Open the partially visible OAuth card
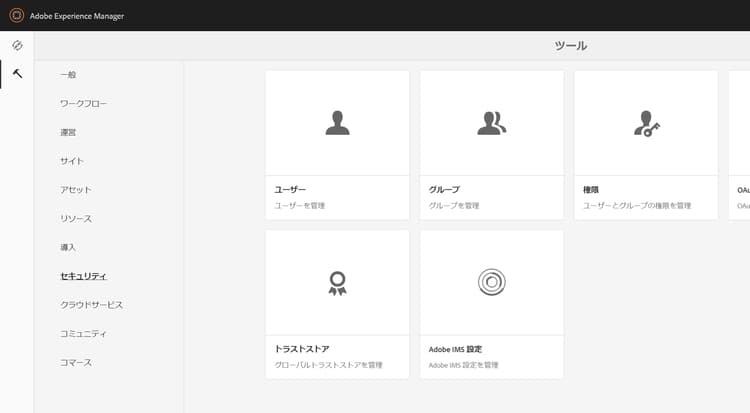Image resolution: width=750 pixels, height=413 pixels. (x=739, y=145)
